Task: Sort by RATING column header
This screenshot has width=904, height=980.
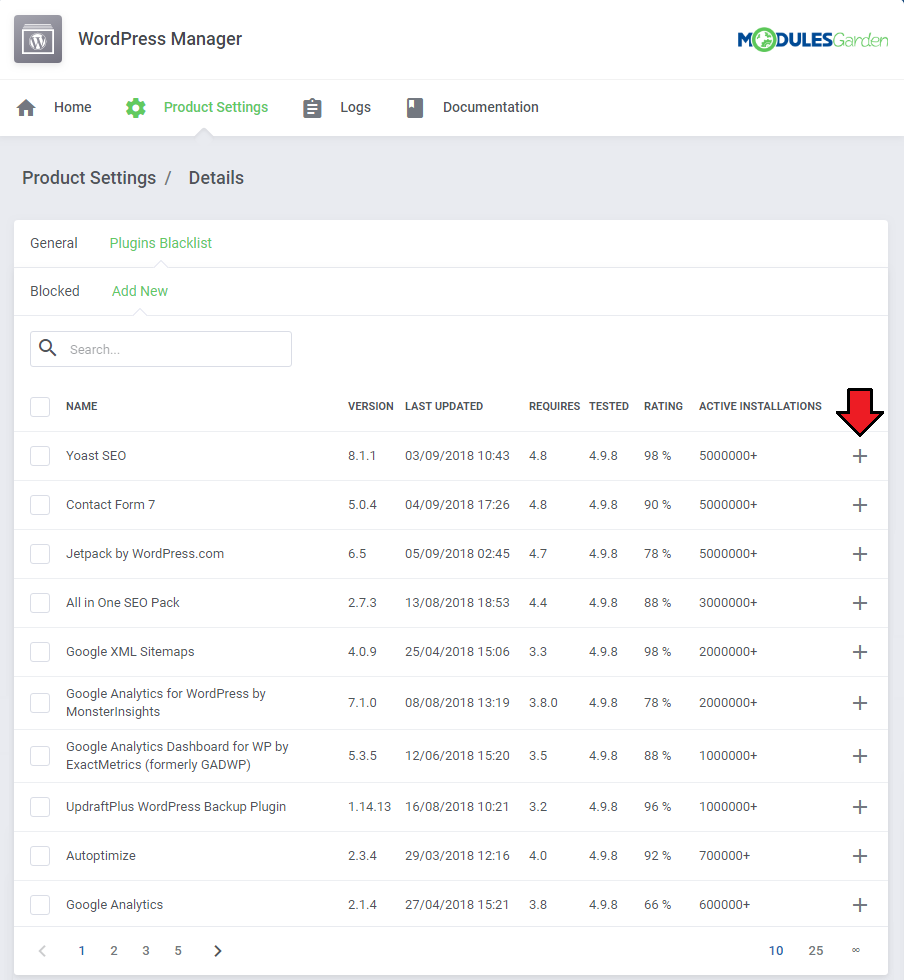Action: [x=663, y=406]
